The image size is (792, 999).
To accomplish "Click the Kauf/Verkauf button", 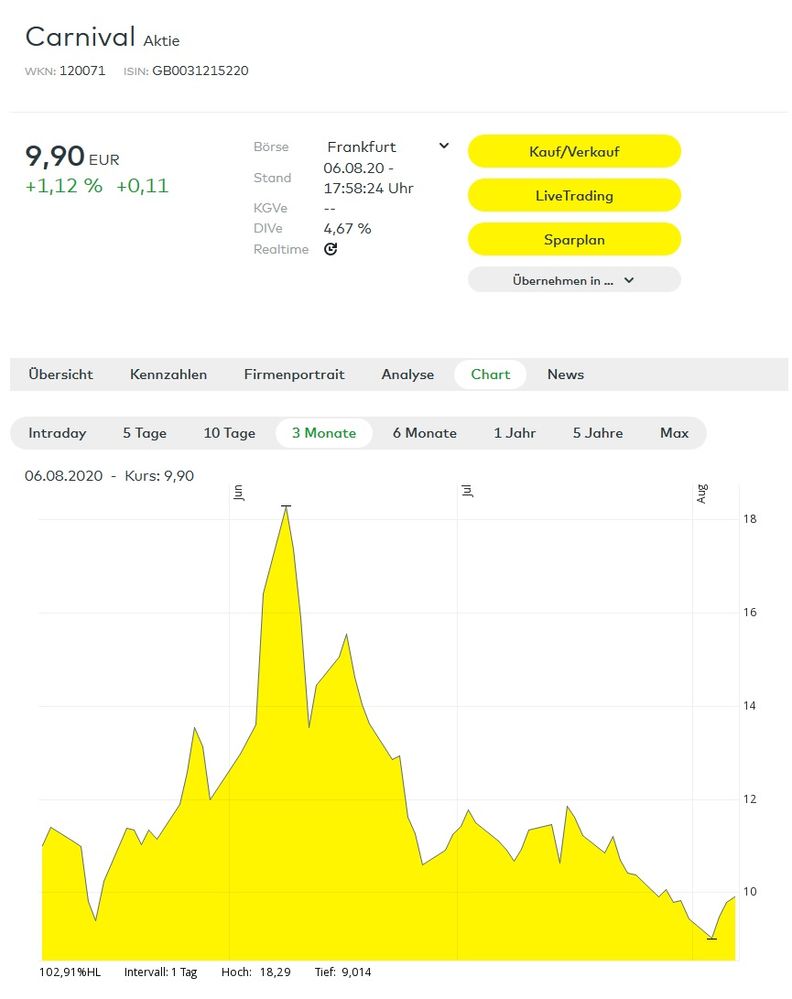I will (x=574, y=151).
